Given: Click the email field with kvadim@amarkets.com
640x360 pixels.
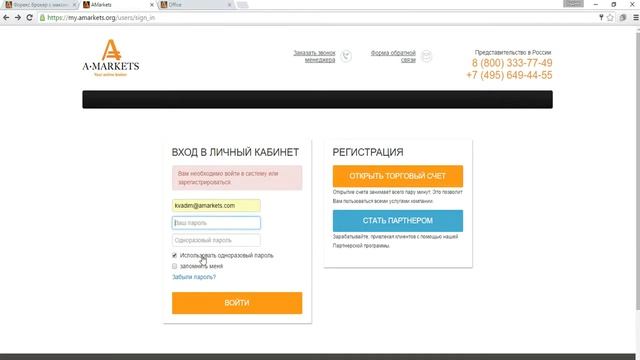Looking at the screenshot, I should tap(216, 206).
